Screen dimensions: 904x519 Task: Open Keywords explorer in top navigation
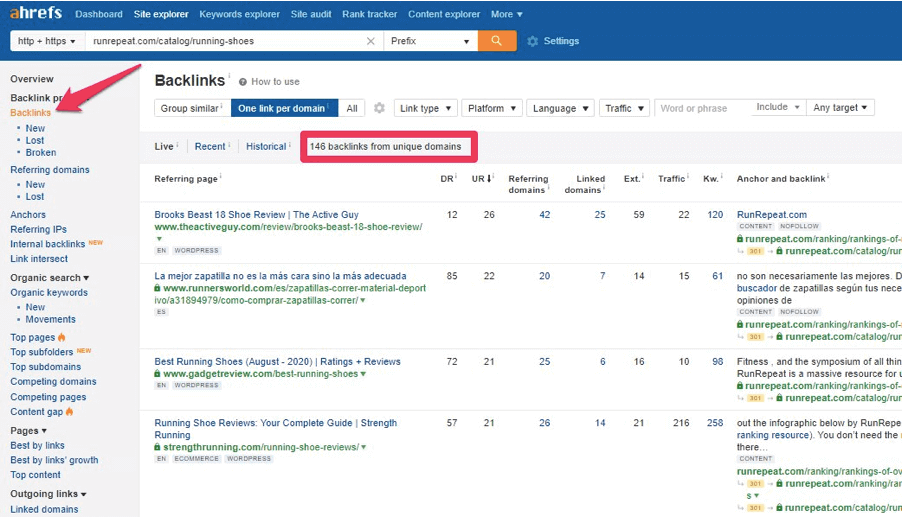(239, 14)
